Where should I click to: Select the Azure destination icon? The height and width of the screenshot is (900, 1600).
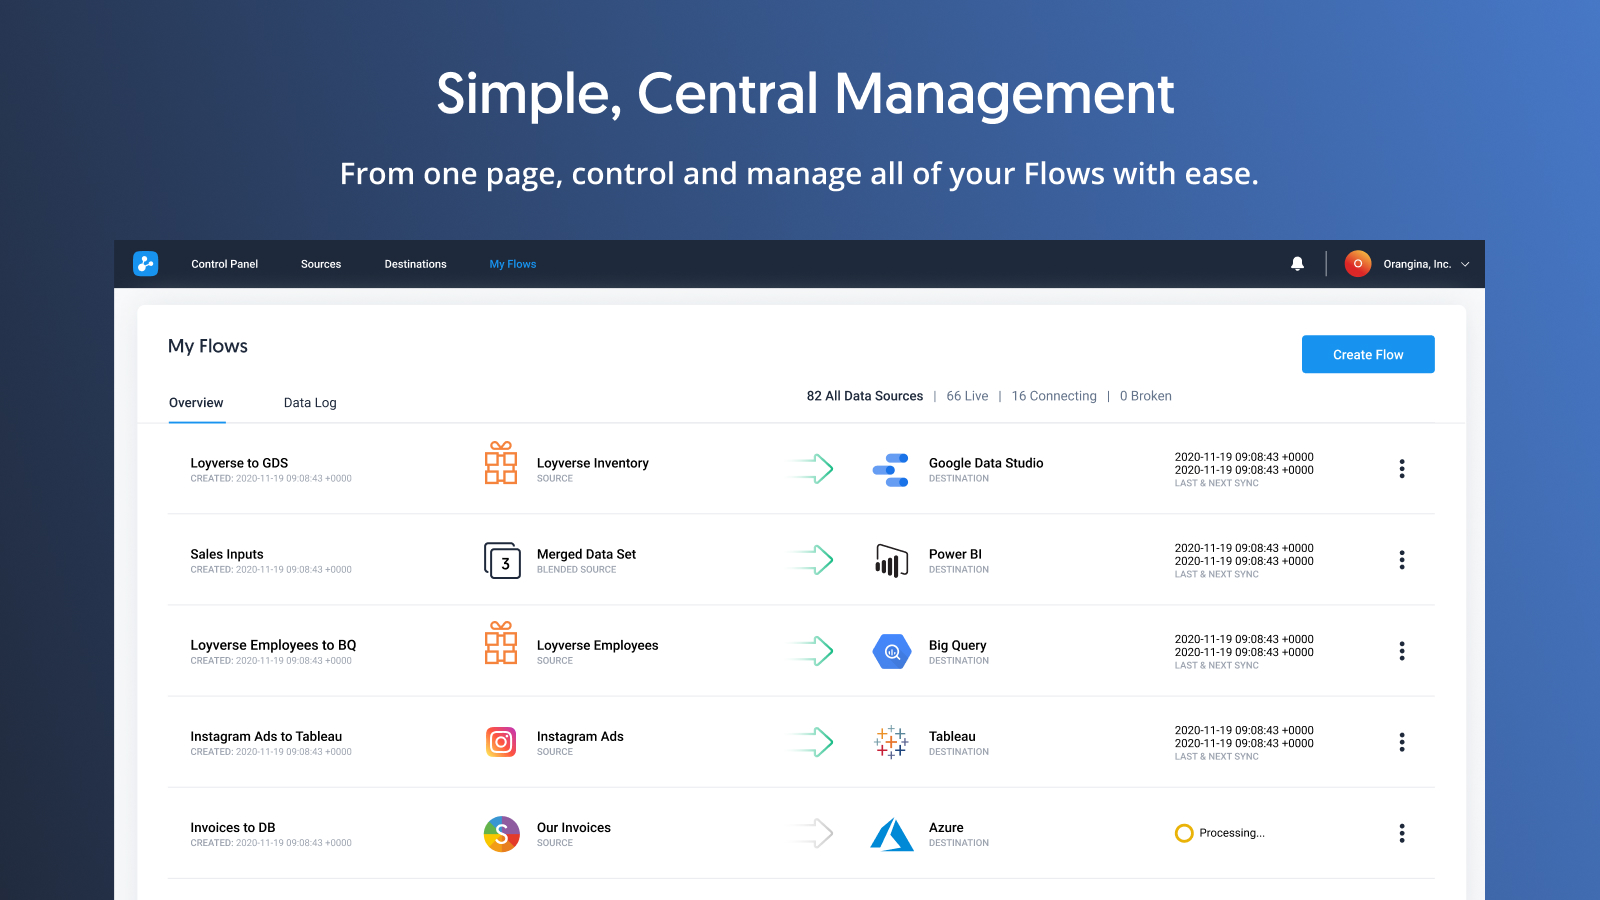(891, 833)
